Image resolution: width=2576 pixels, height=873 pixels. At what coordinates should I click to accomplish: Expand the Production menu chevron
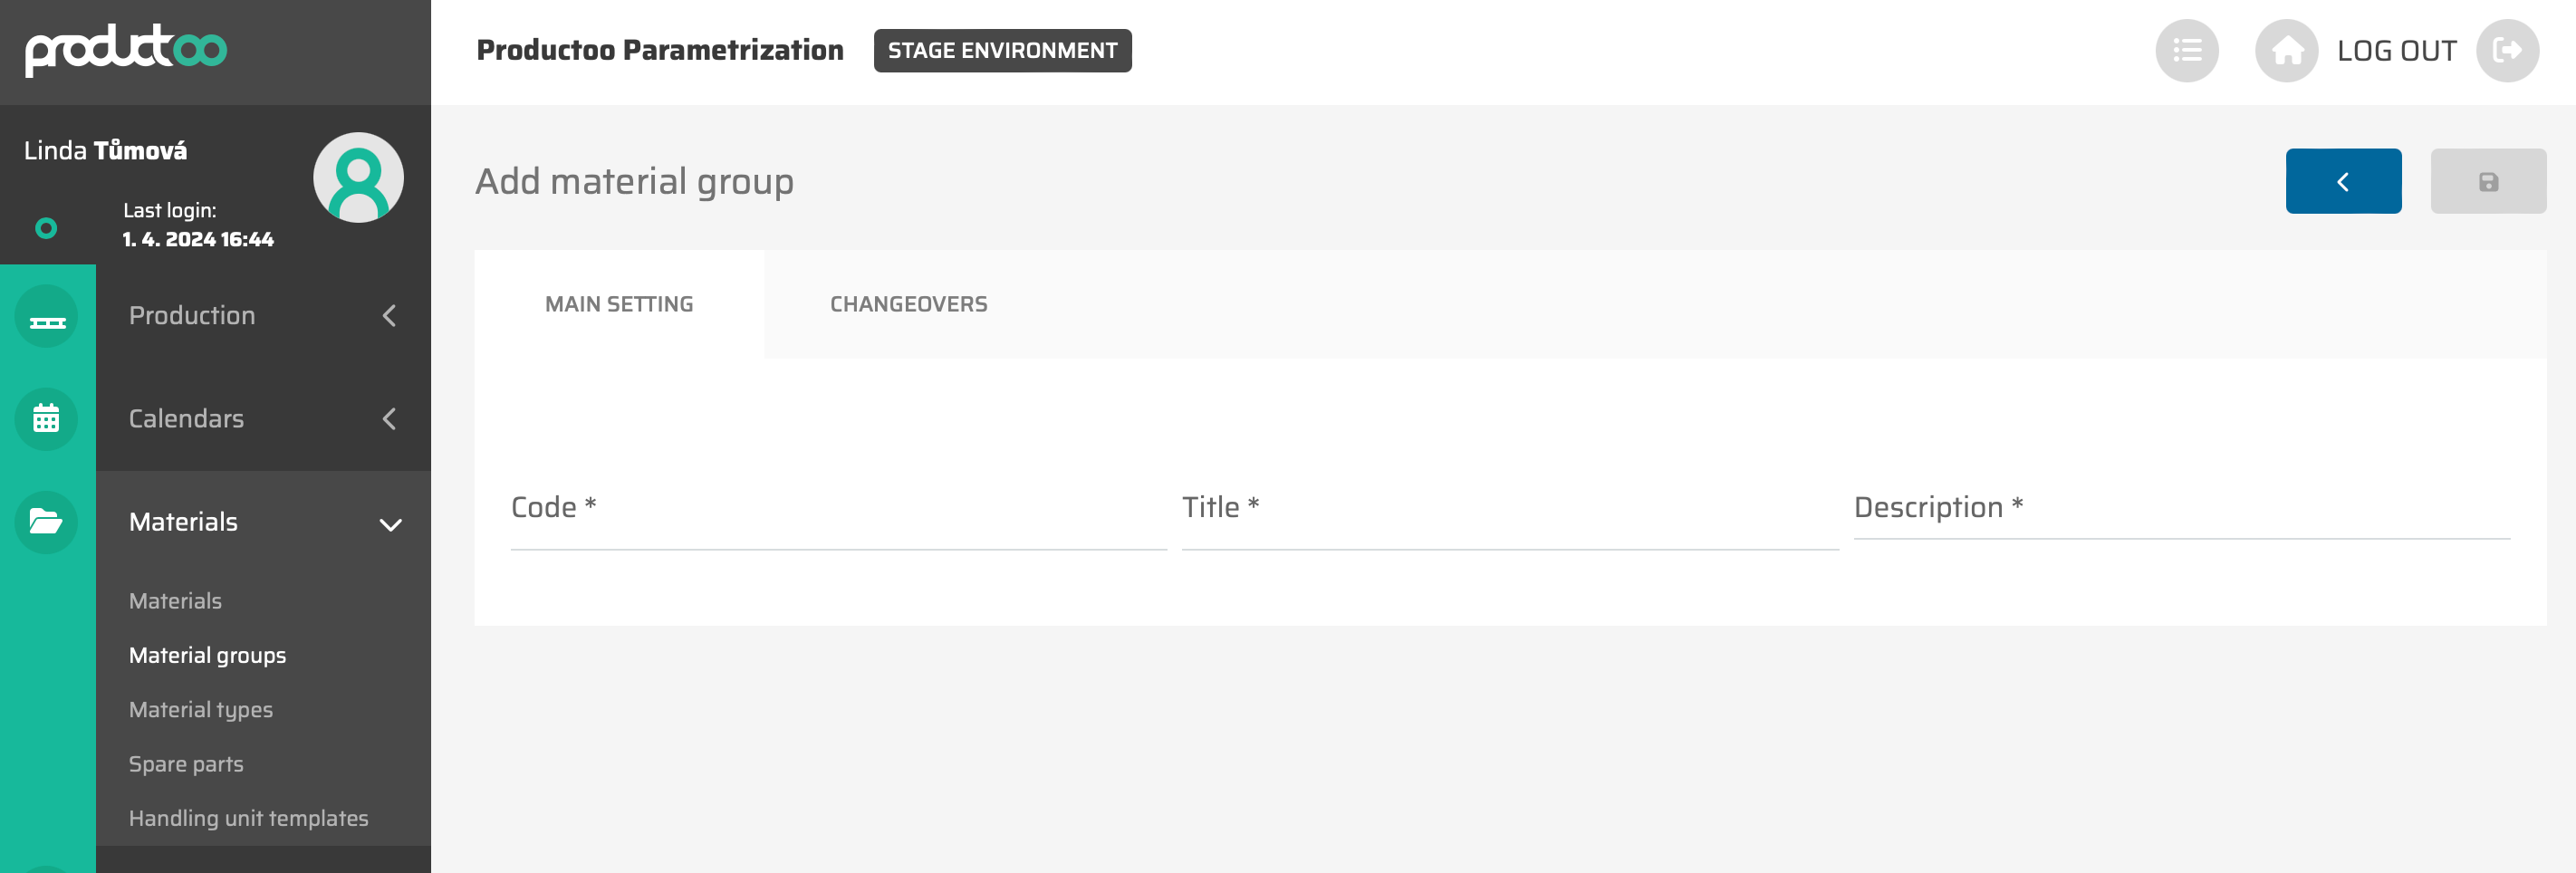pyautogui.click(x=389, y=316)
